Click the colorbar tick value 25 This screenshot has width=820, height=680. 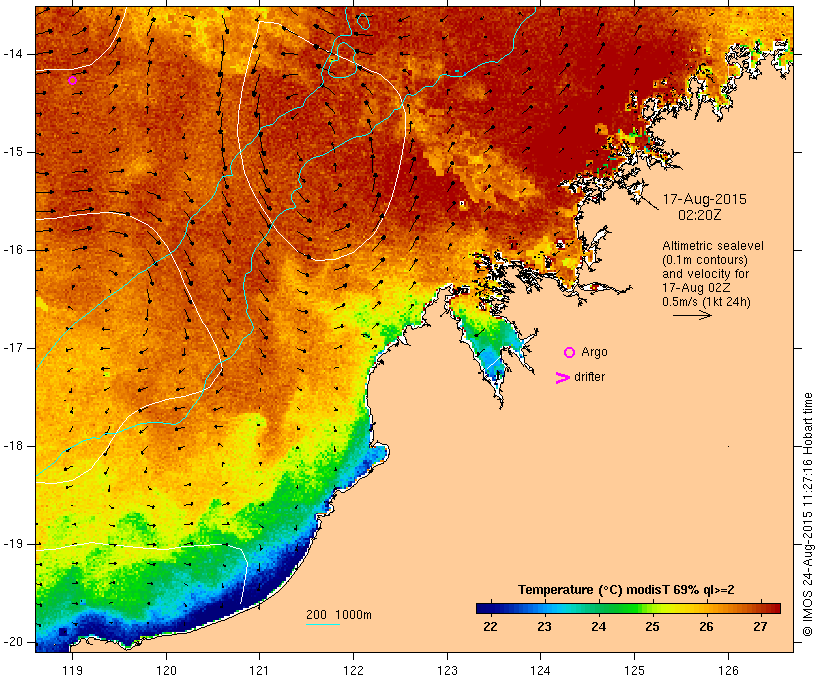coord(653,627)
